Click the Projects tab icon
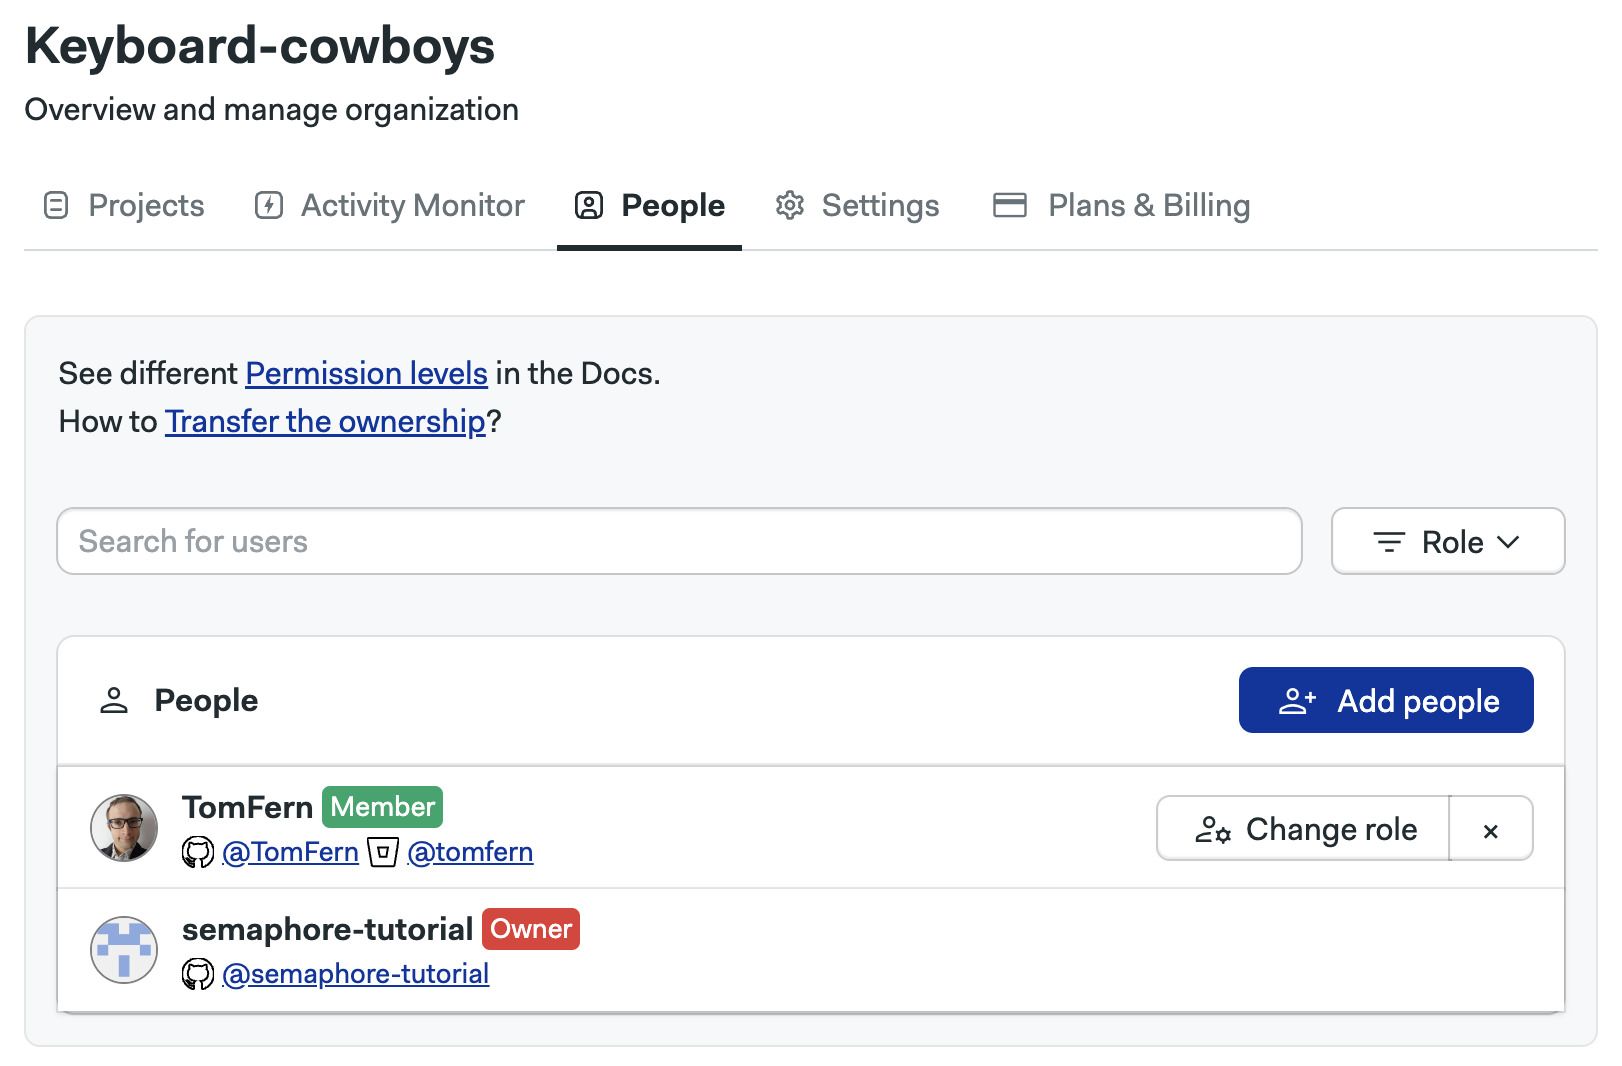This screenshot has width=1622, height=1066. tap(56, 205)
